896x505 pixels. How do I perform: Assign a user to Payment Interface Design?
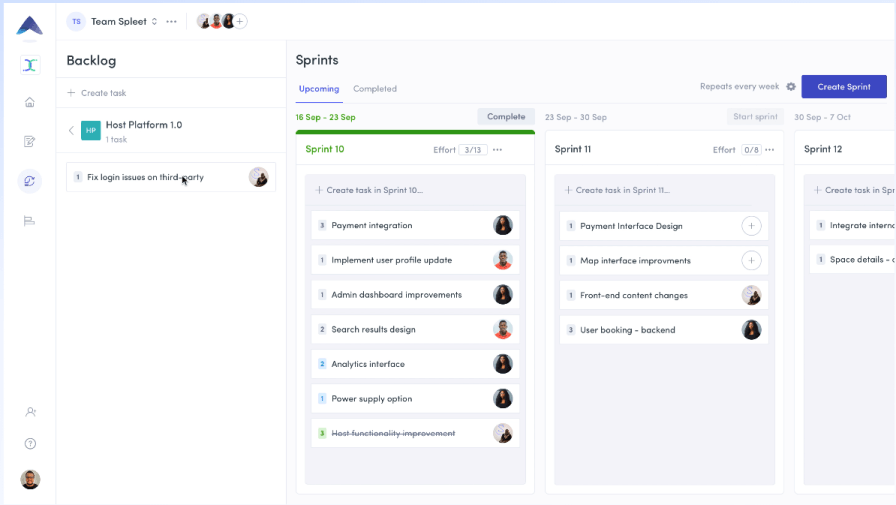pyautogui.click(x=751, y=226)
